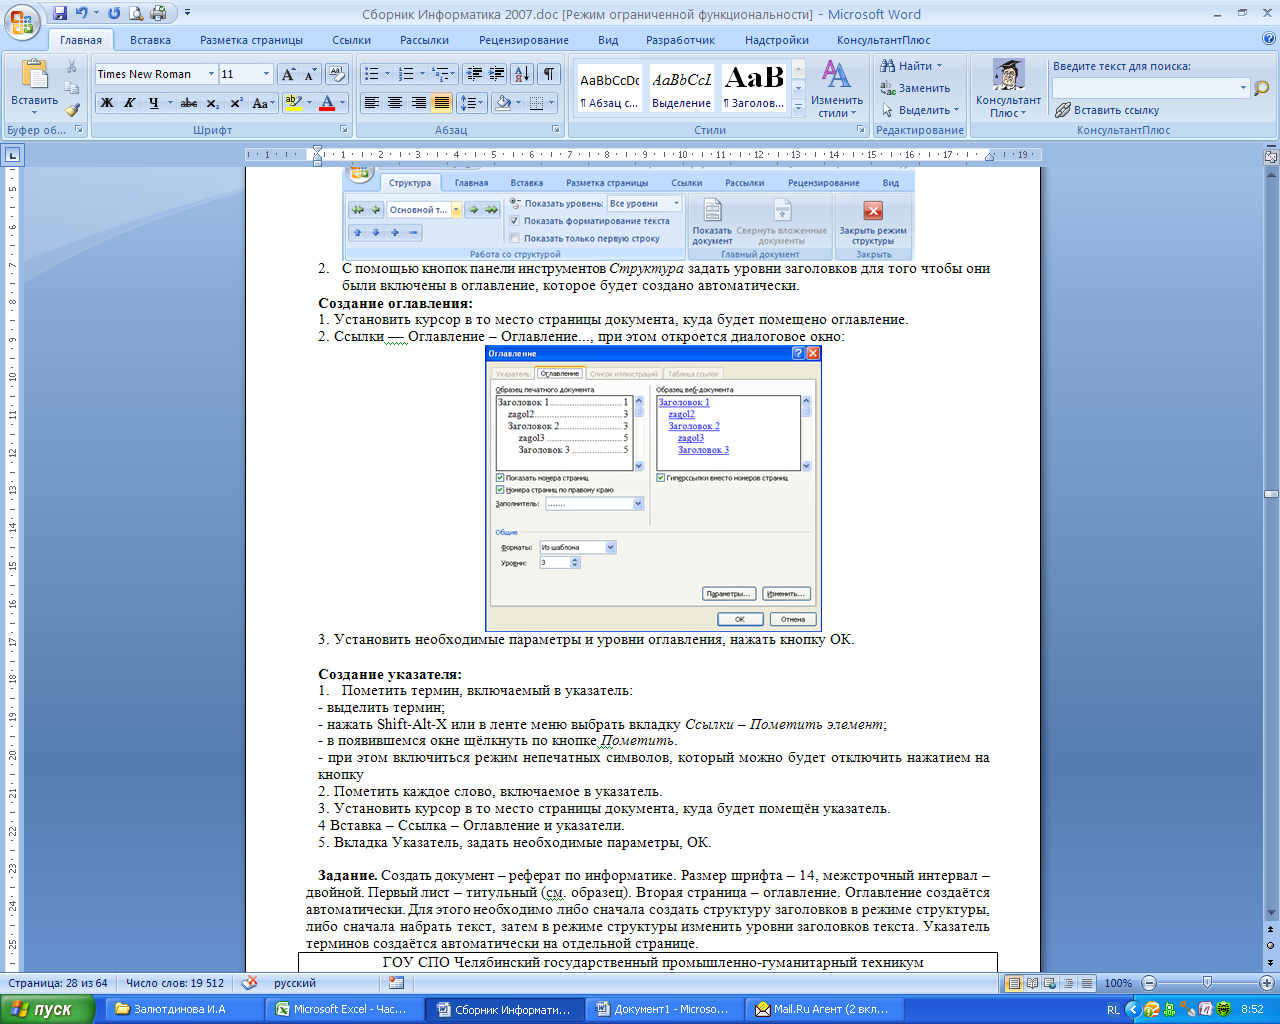The image size is (1280, 1024).
Task: Align text to the right
Action: coord(418,103)
